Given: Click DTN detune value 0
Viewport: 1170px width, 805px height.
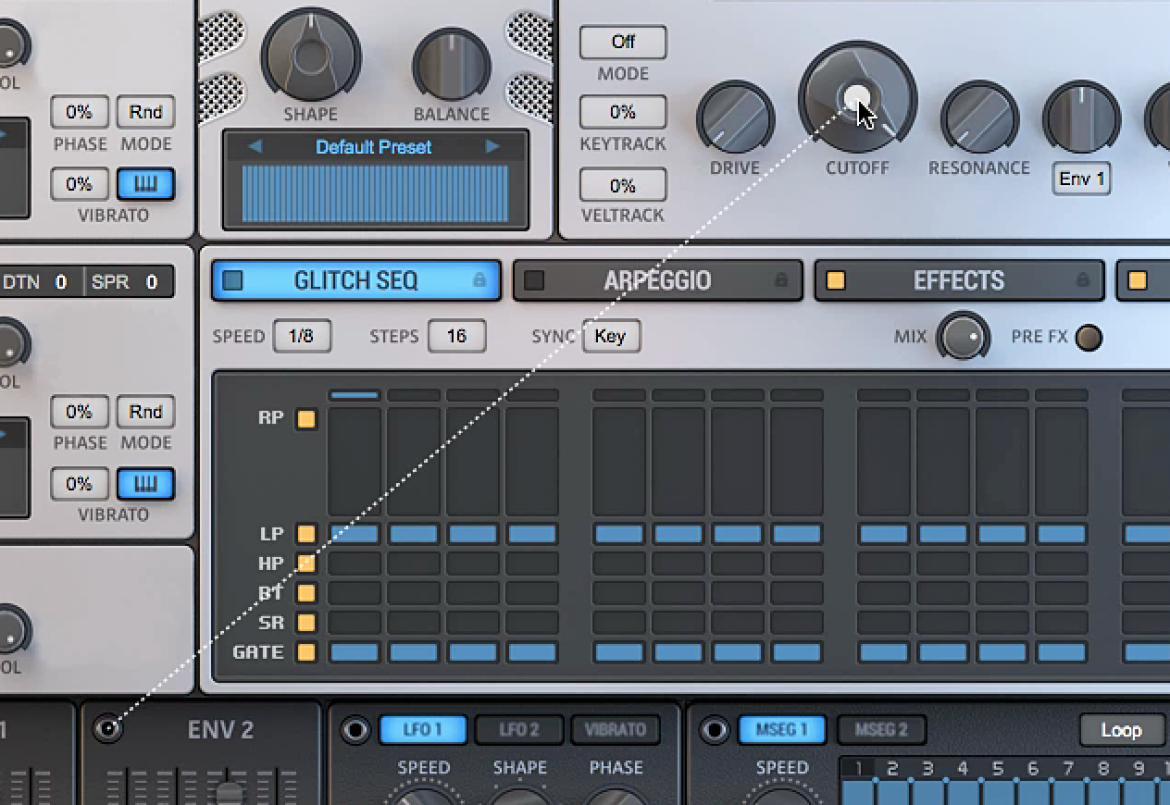Looking at the screenshot, I should point(61,282).
